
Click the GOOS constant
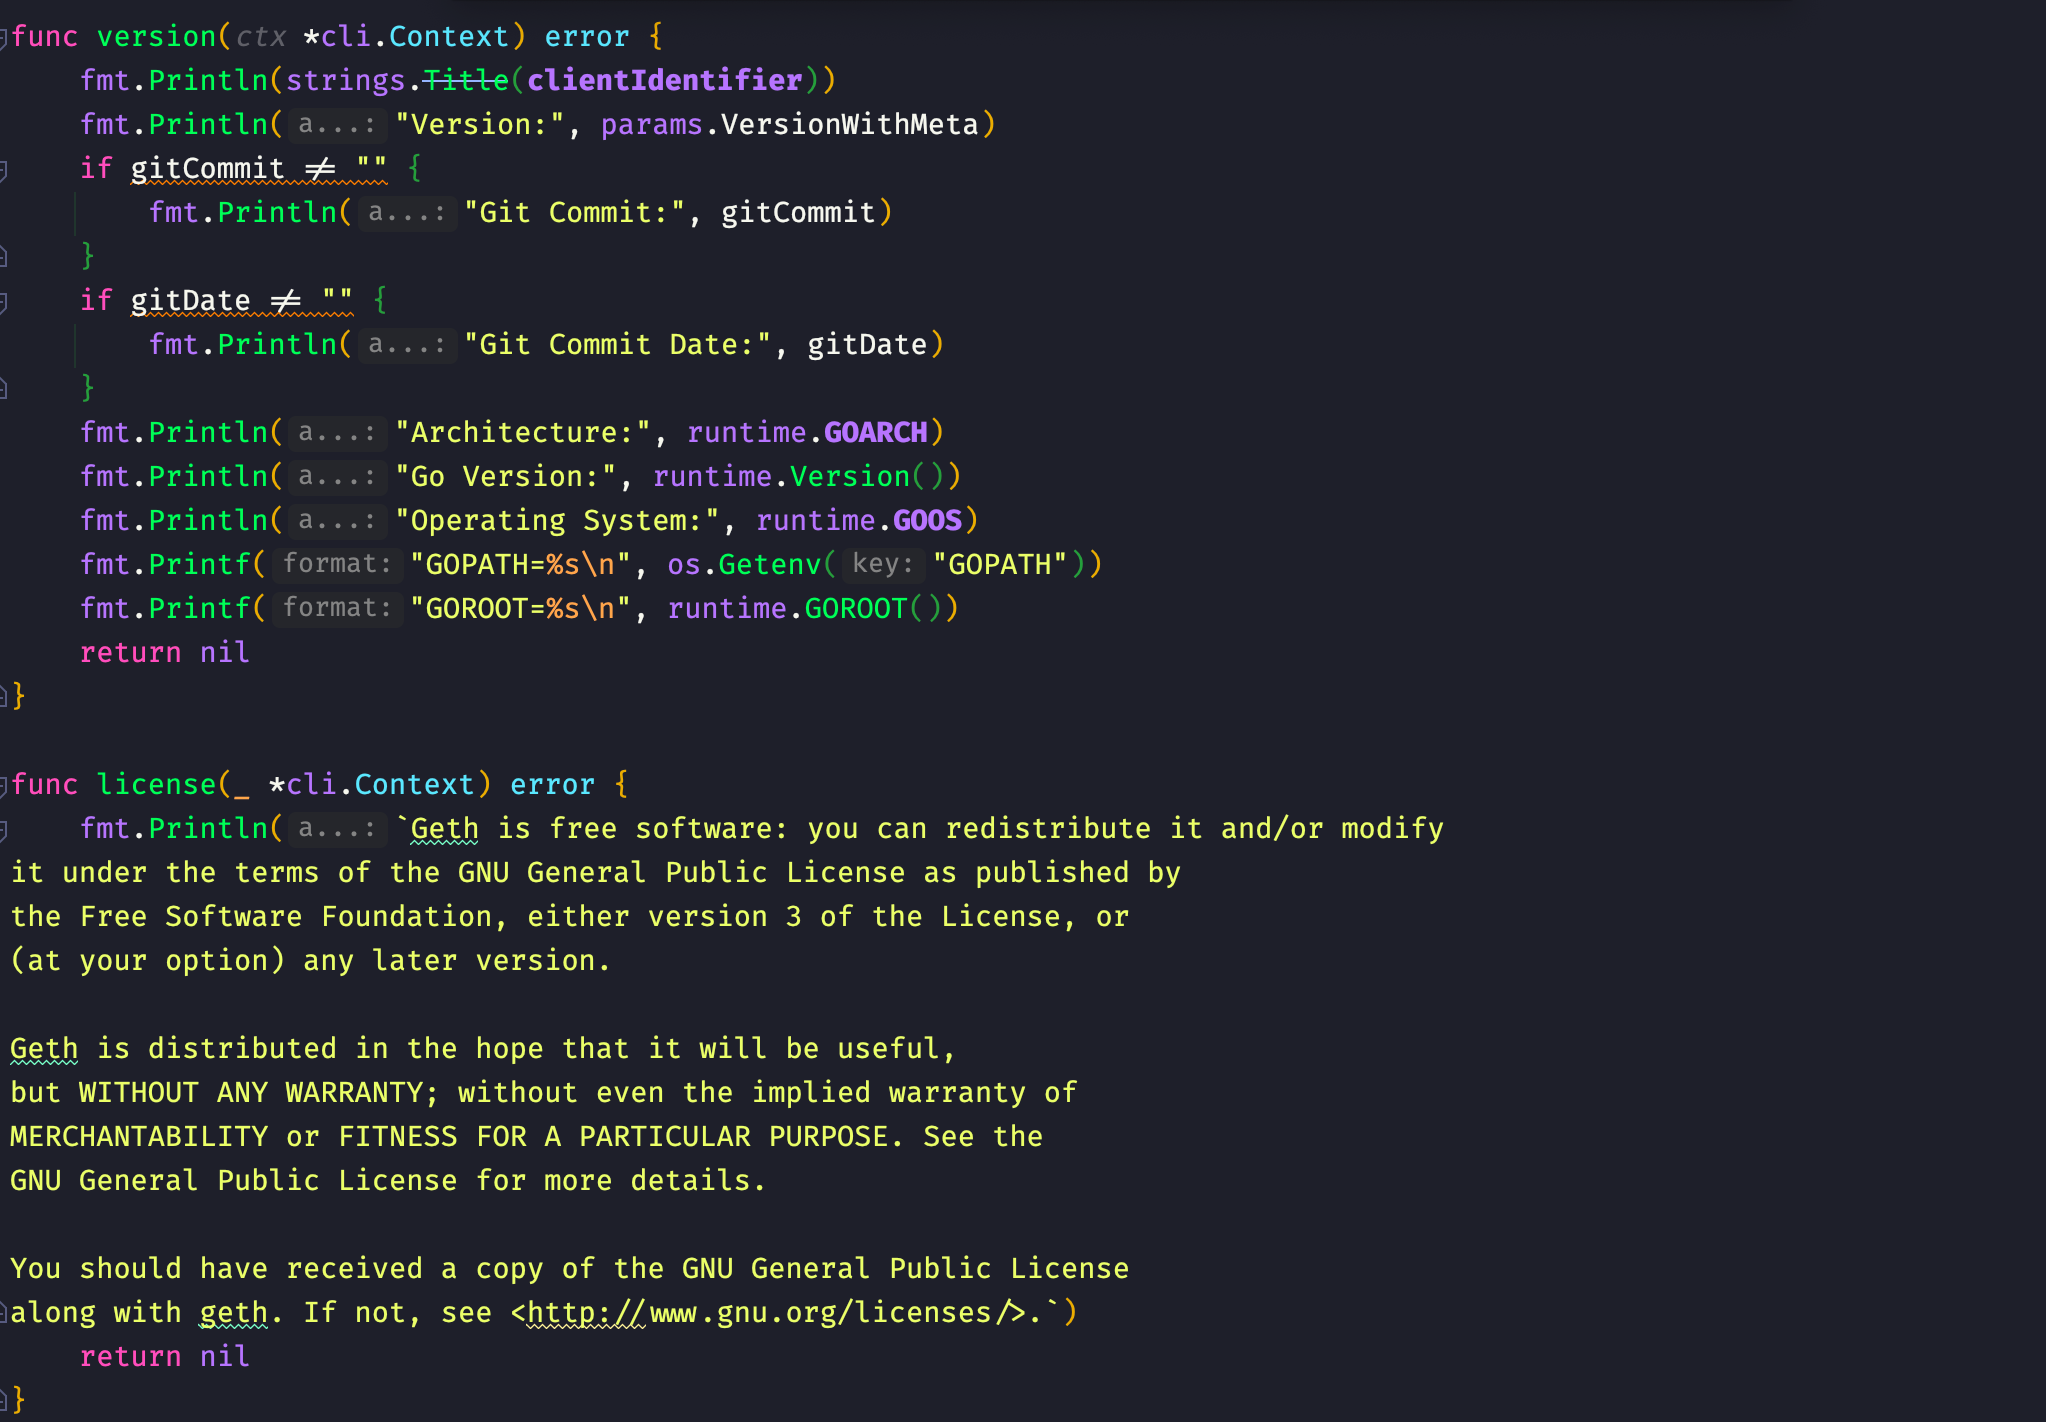point(927,521)
